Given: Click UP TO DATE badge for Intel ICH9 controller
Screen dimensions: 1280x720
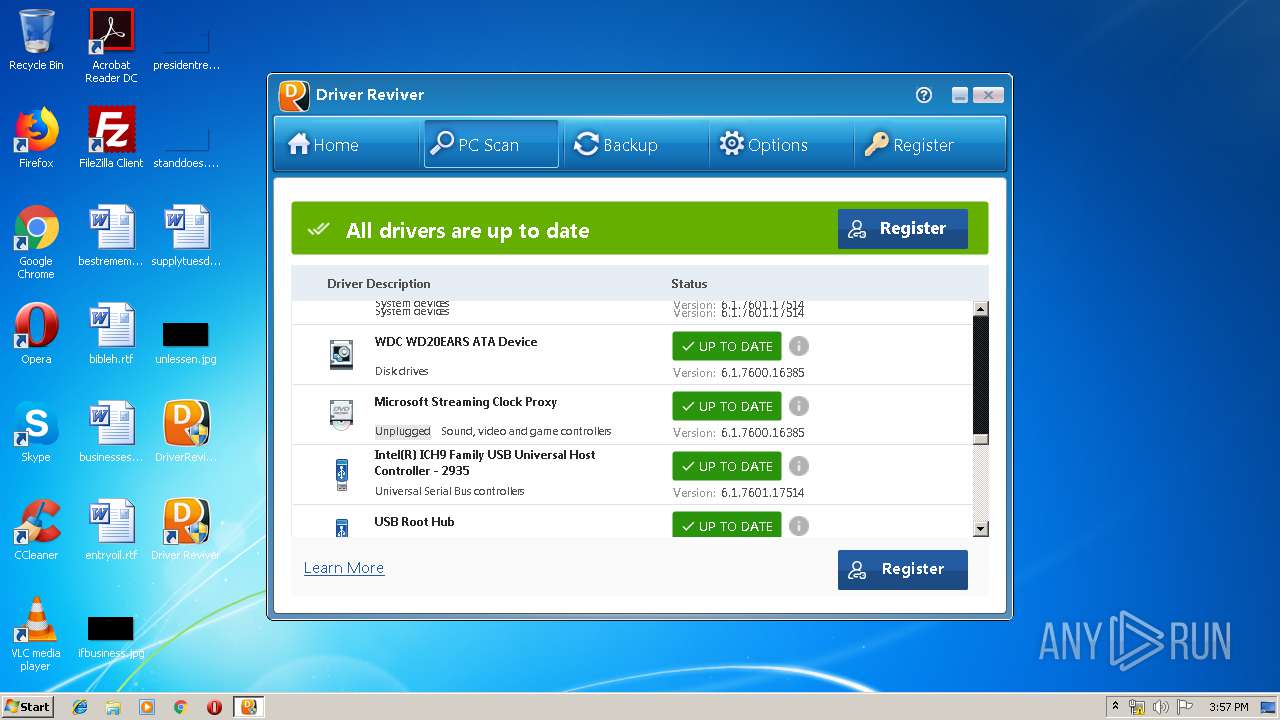Looking at the screenshot, I should [727, 466].
